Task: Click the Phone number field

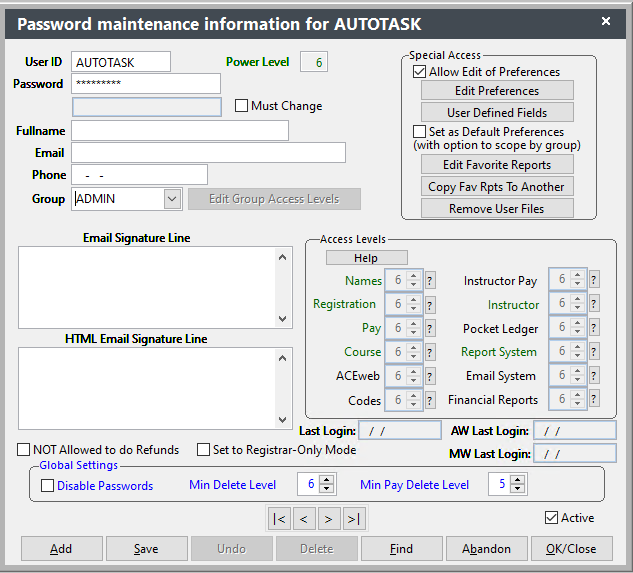Action: click(x=140, y=174)
